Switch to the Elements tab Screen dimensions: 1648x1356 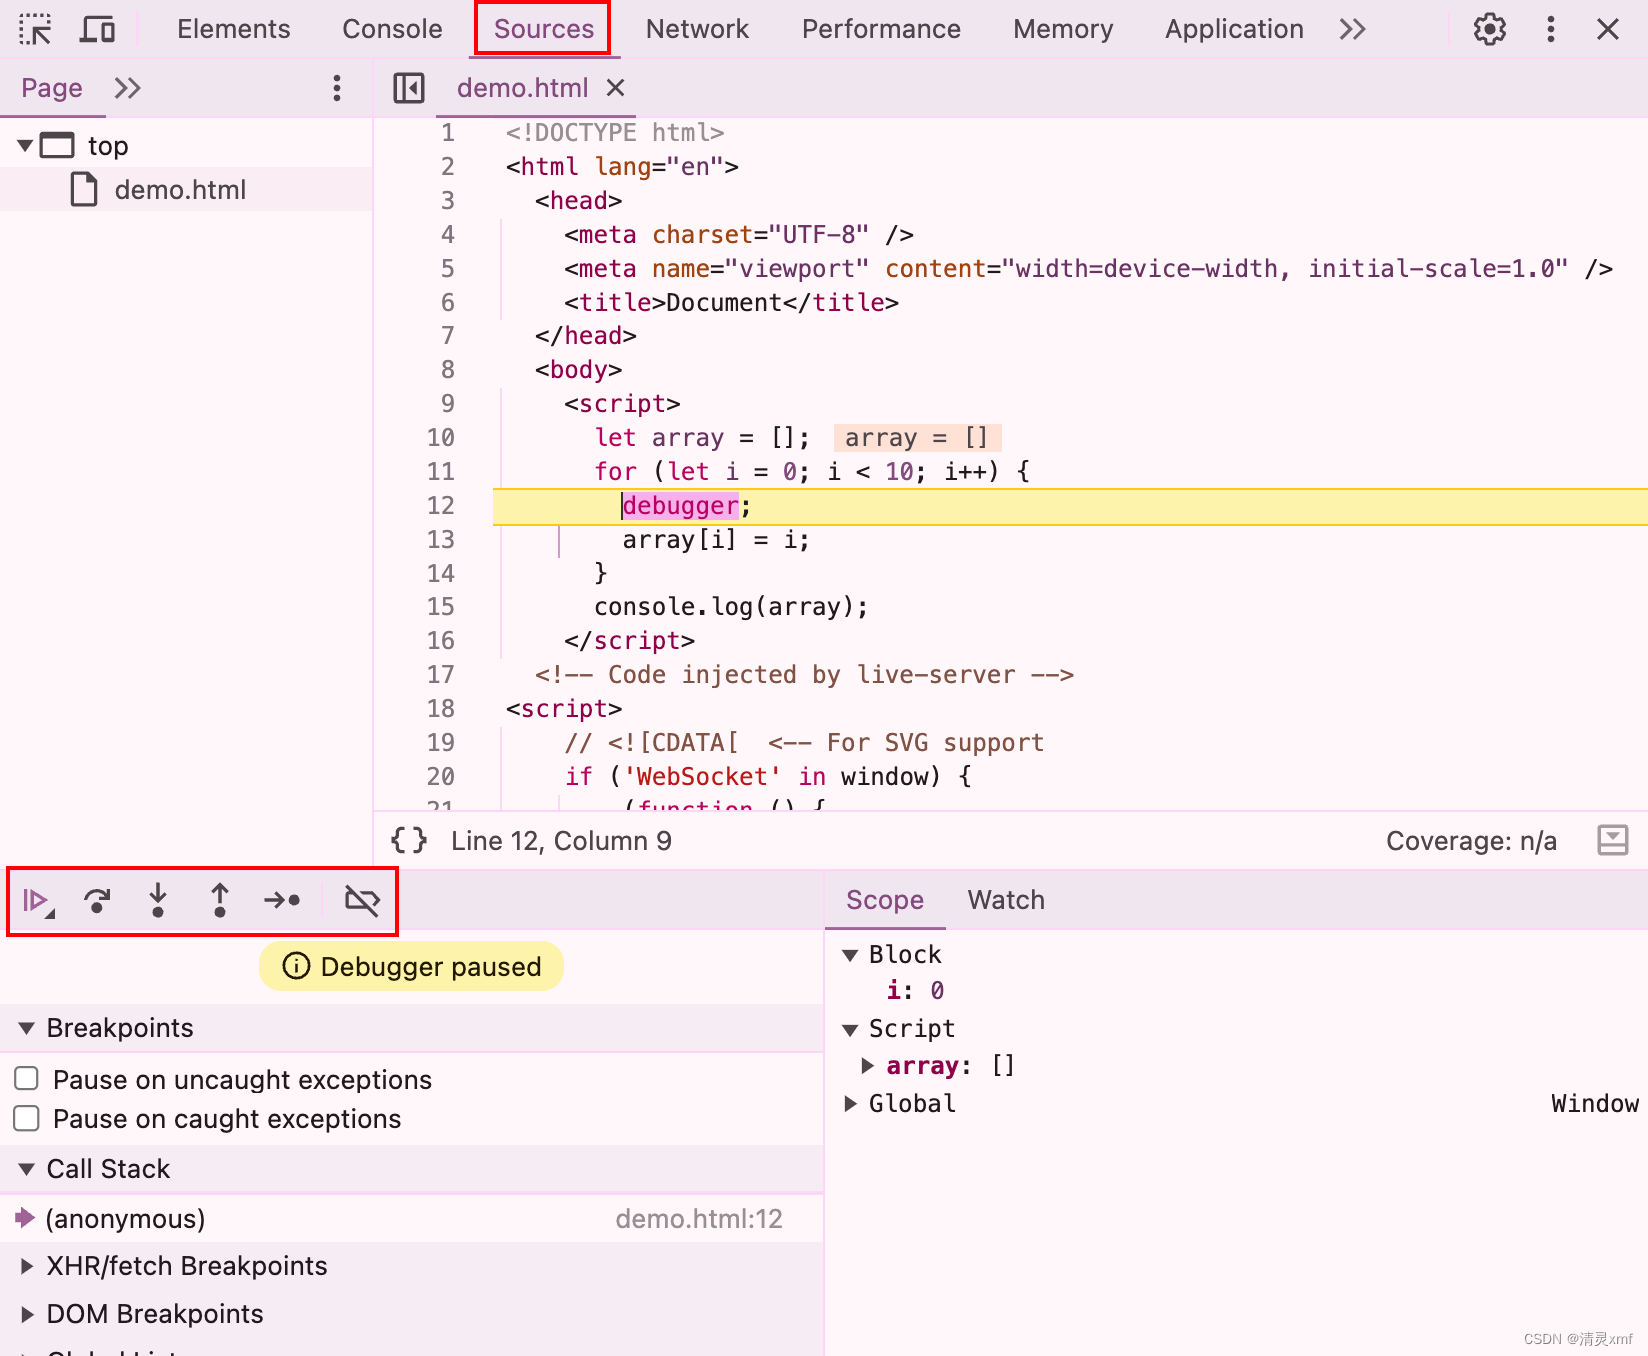[234, 29]
